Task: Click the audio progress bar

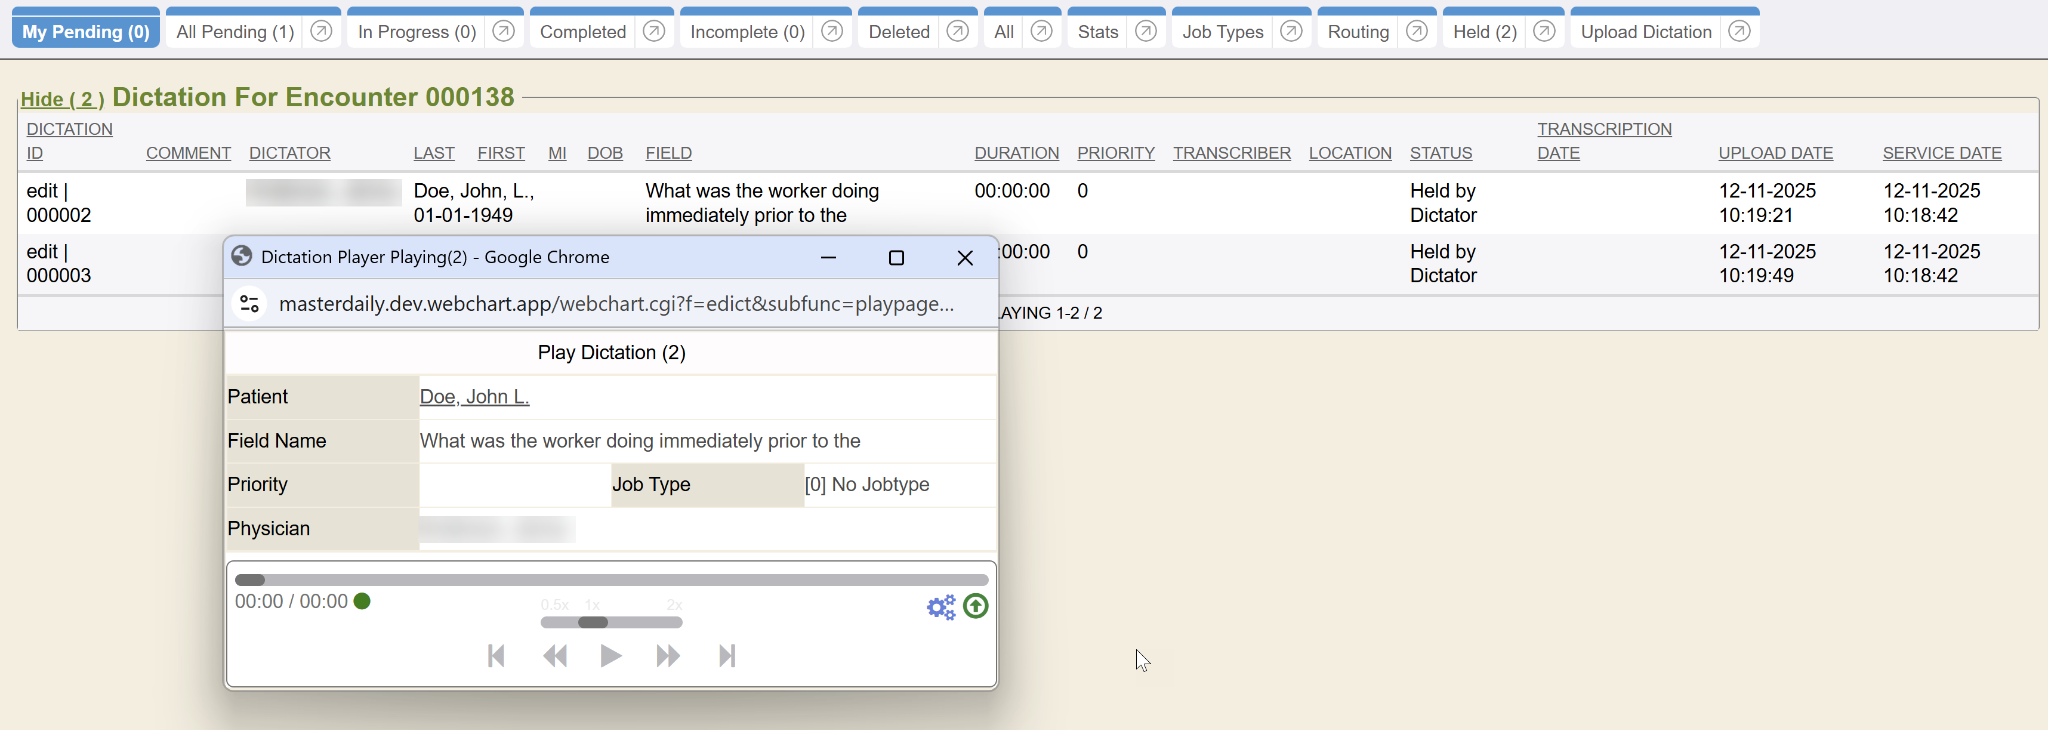Action: coord(611,580)
